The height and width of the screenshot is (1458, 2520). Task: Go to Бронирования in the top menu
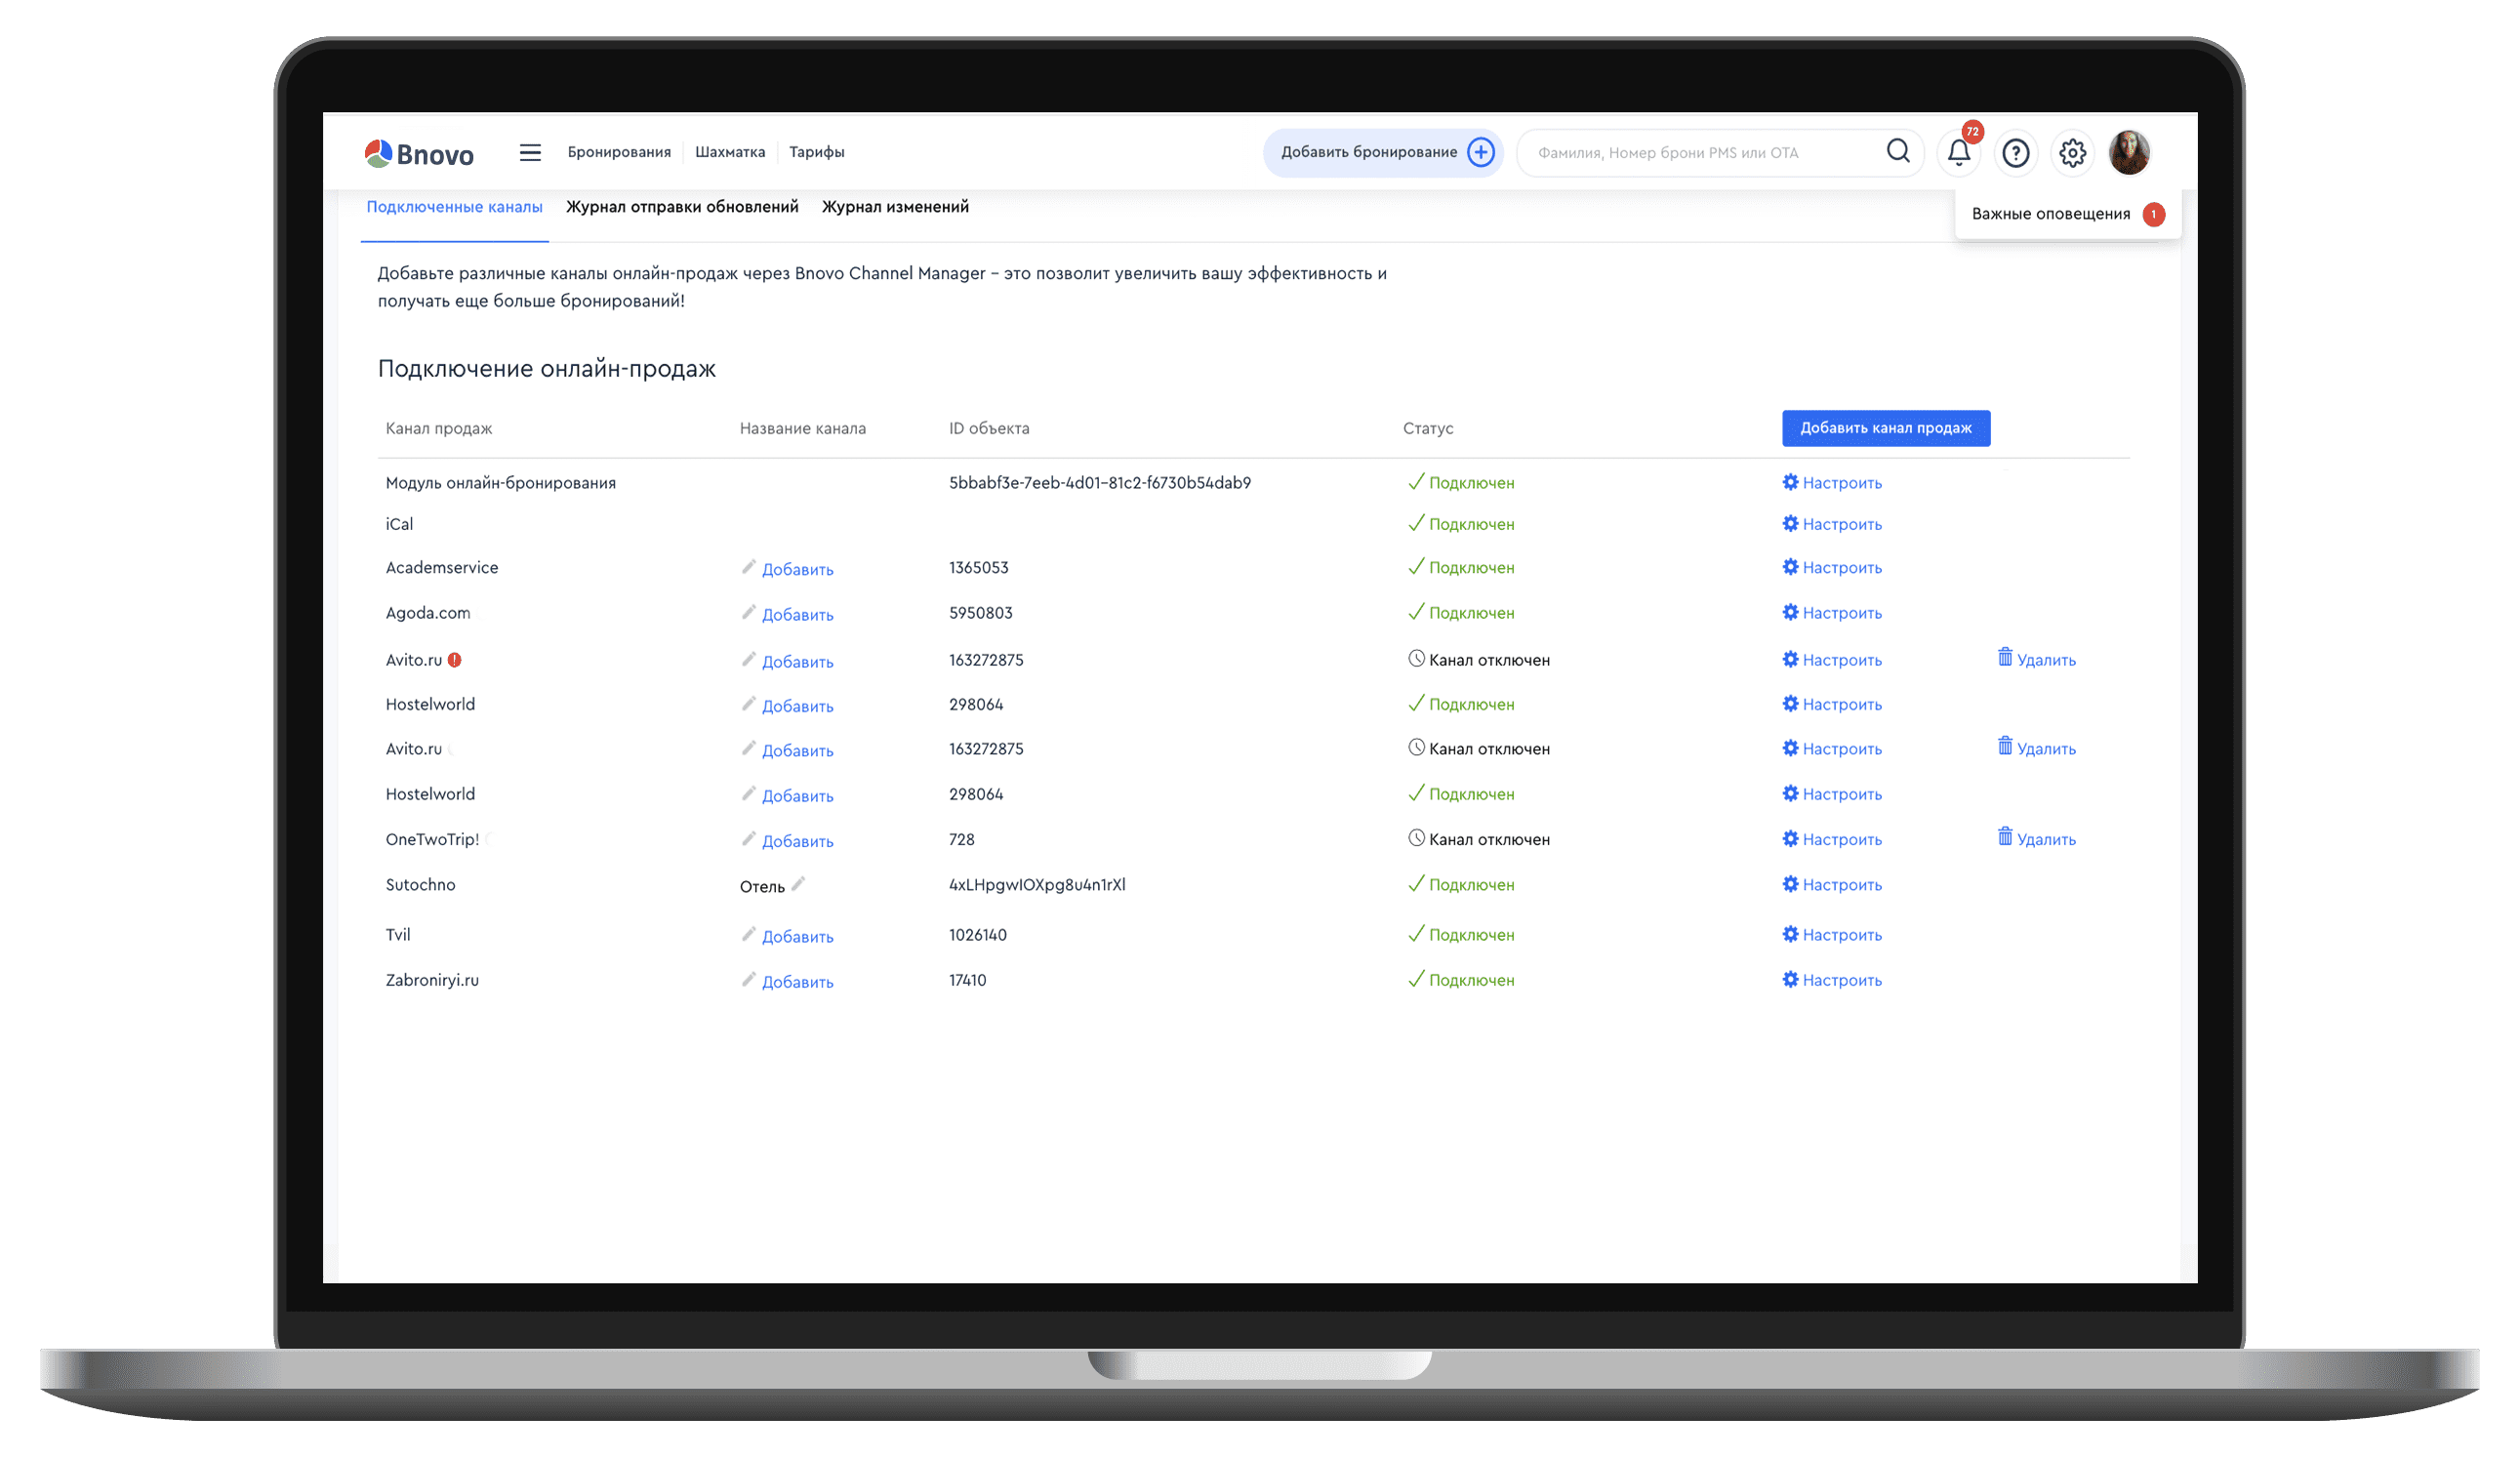tap(619, 152)
